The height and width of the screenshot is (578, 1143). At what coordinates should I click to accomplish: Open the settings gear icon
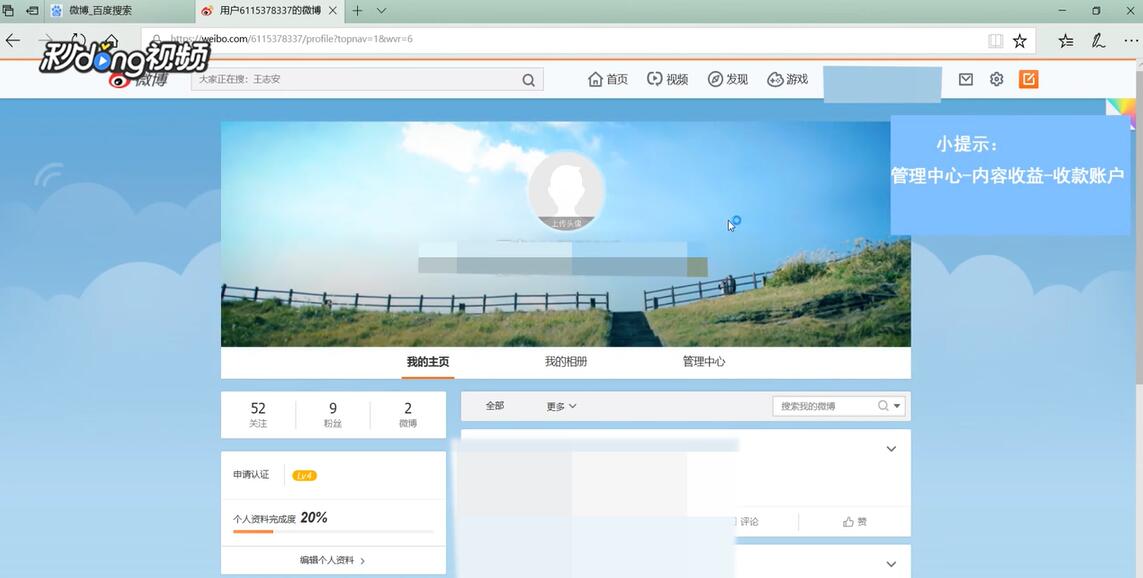(x=996, y=79)
